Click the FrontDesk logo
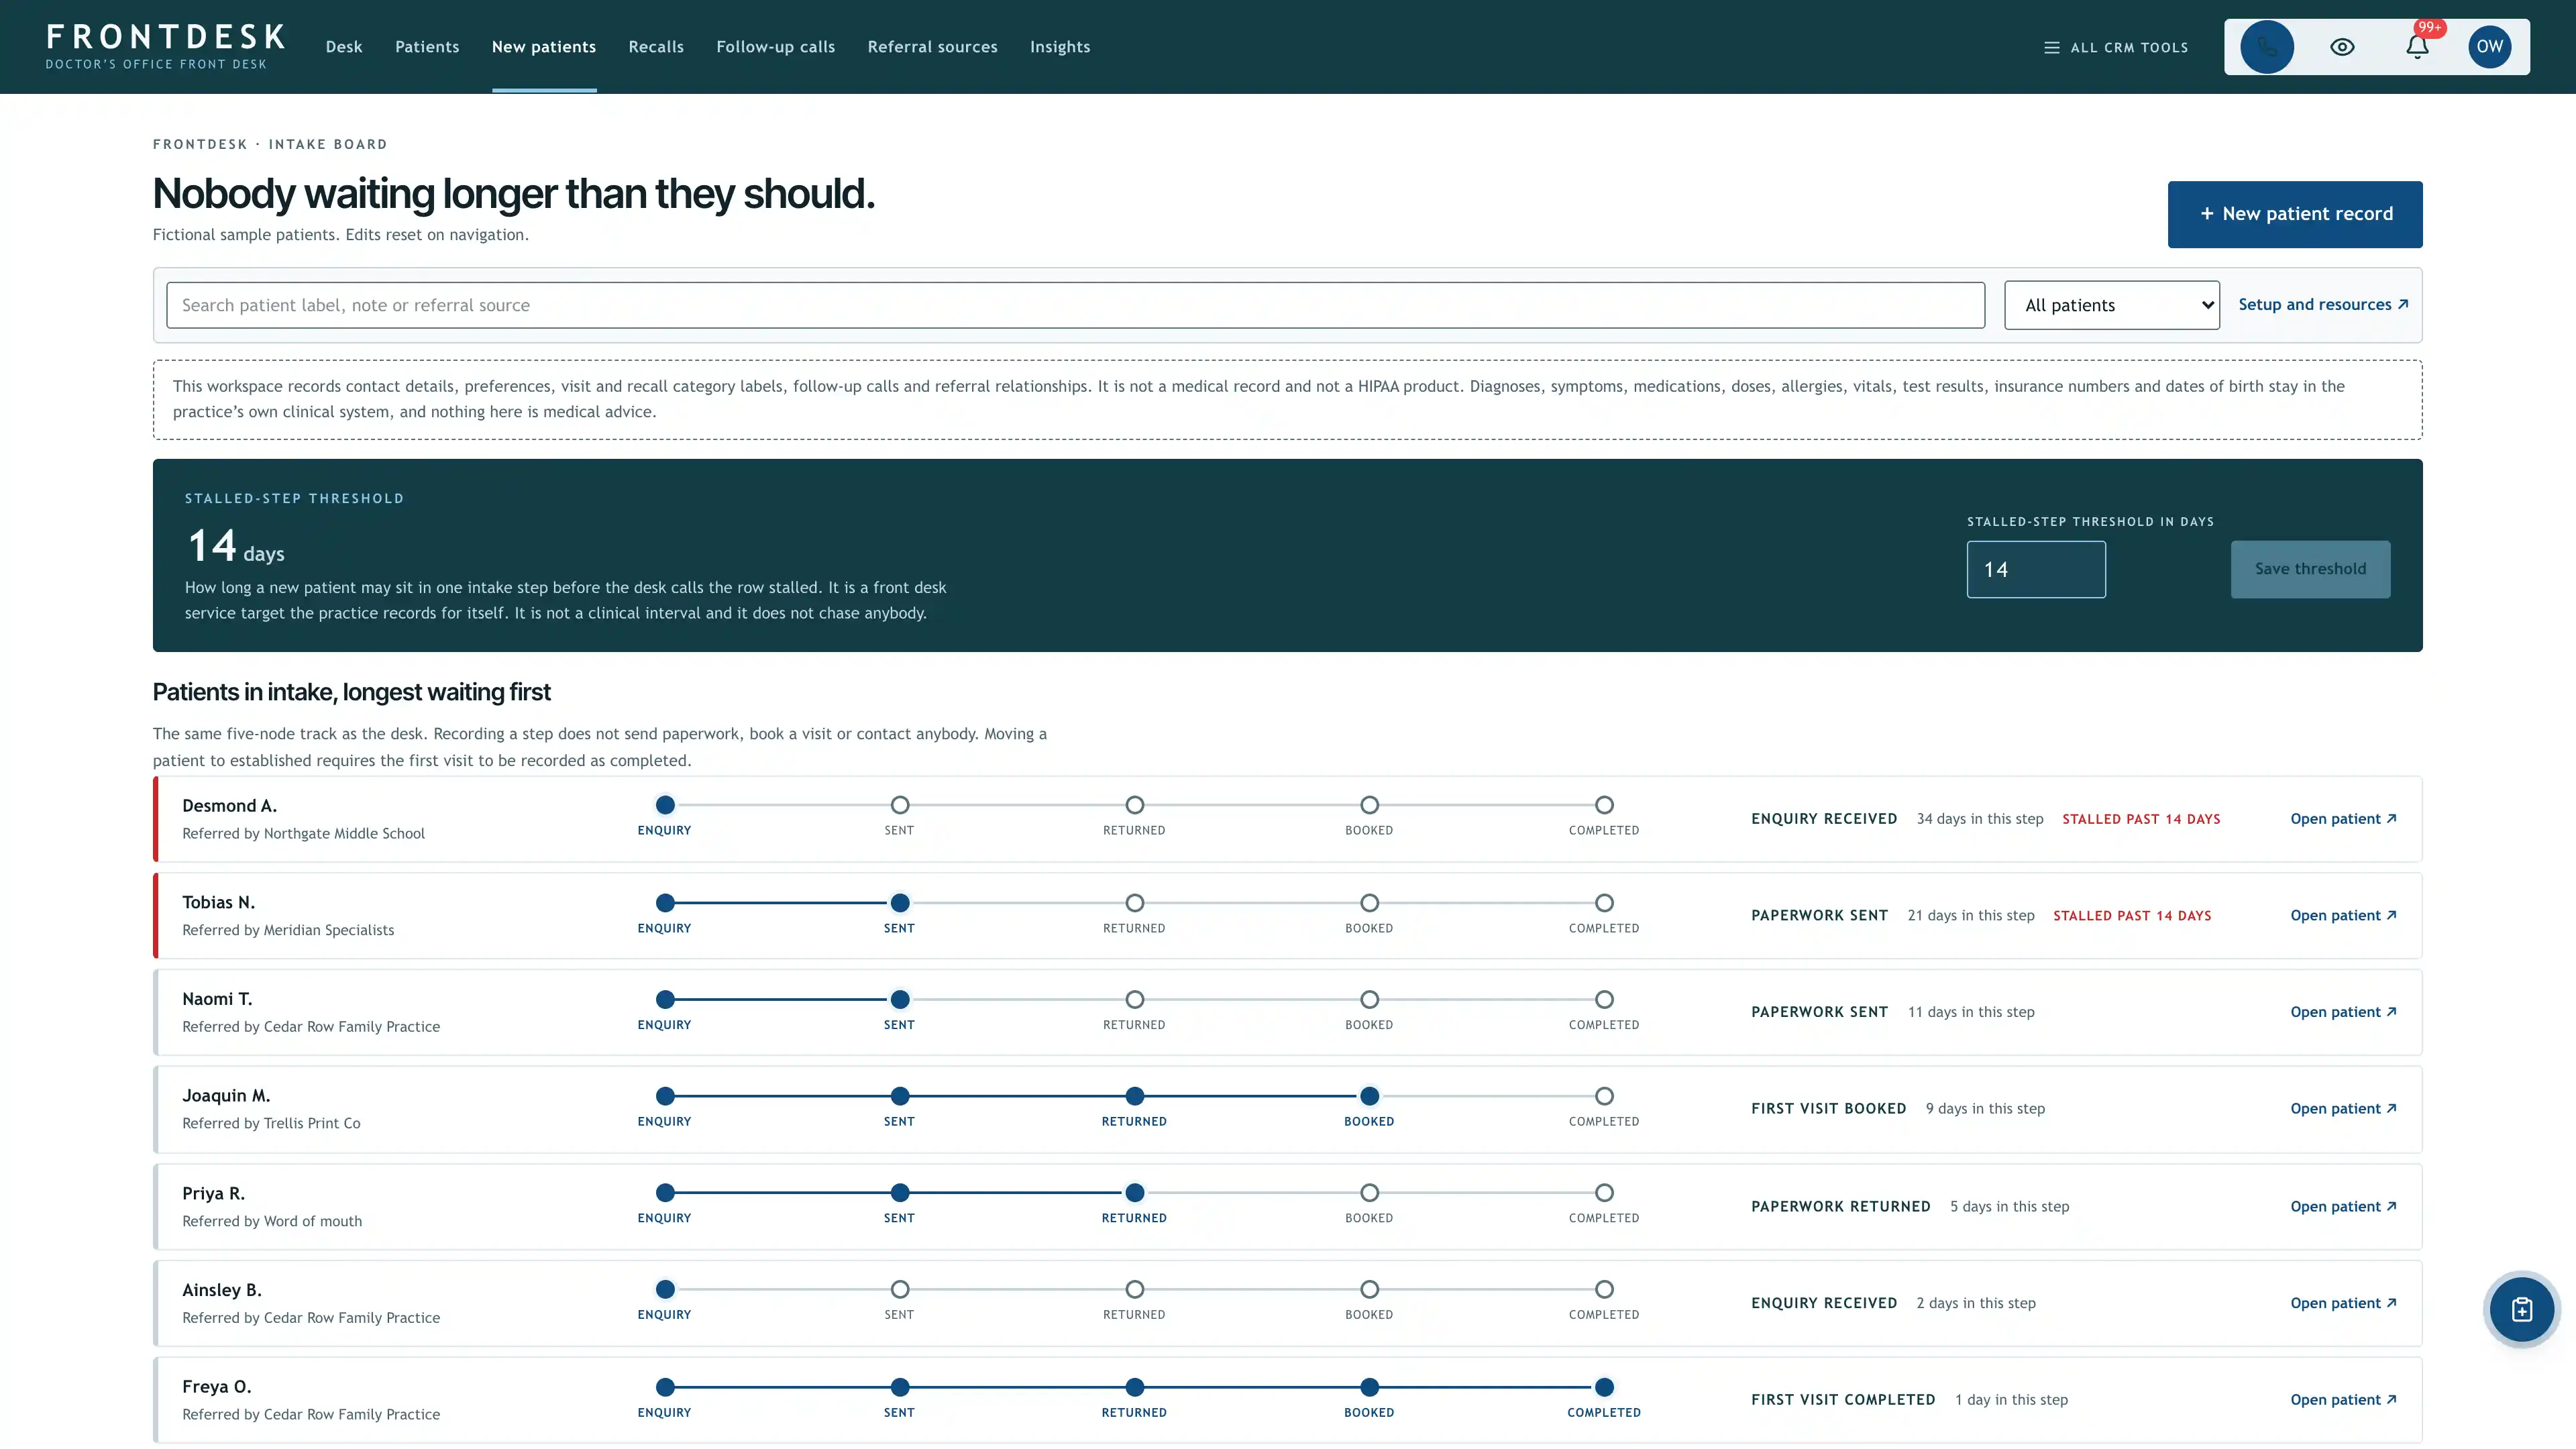The width and height of the screenshot is (2576, 1449). click(165, 47)
